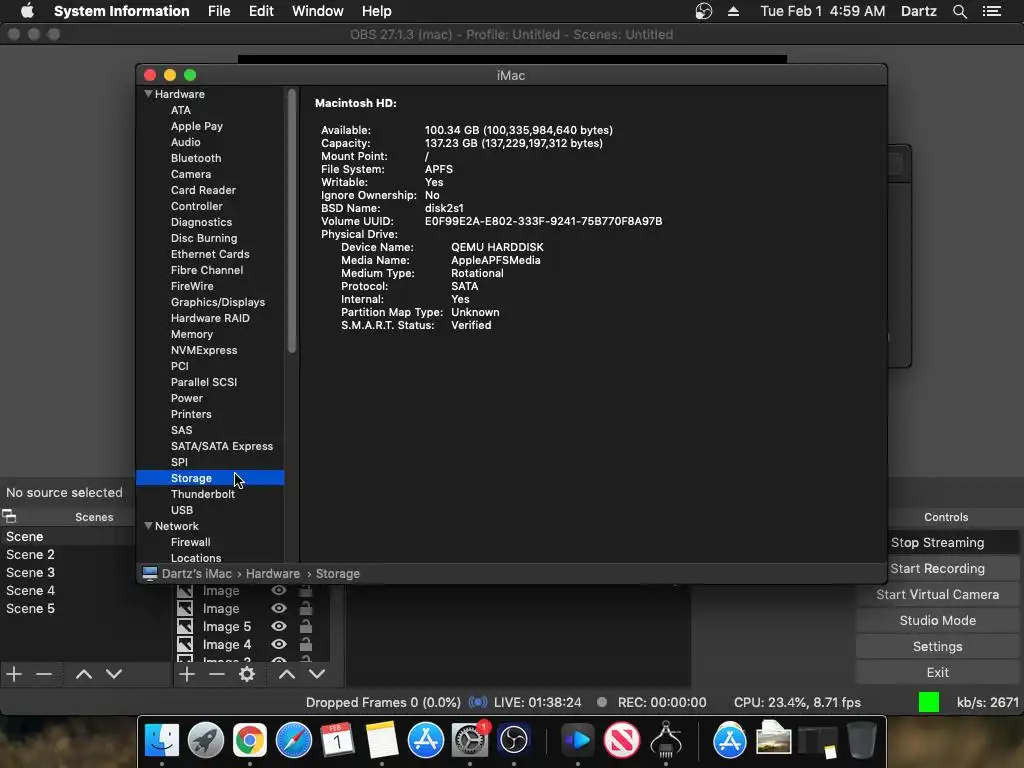1024x768 pixels.
Task: Open the System Information app menu
Action: (121, 11)
